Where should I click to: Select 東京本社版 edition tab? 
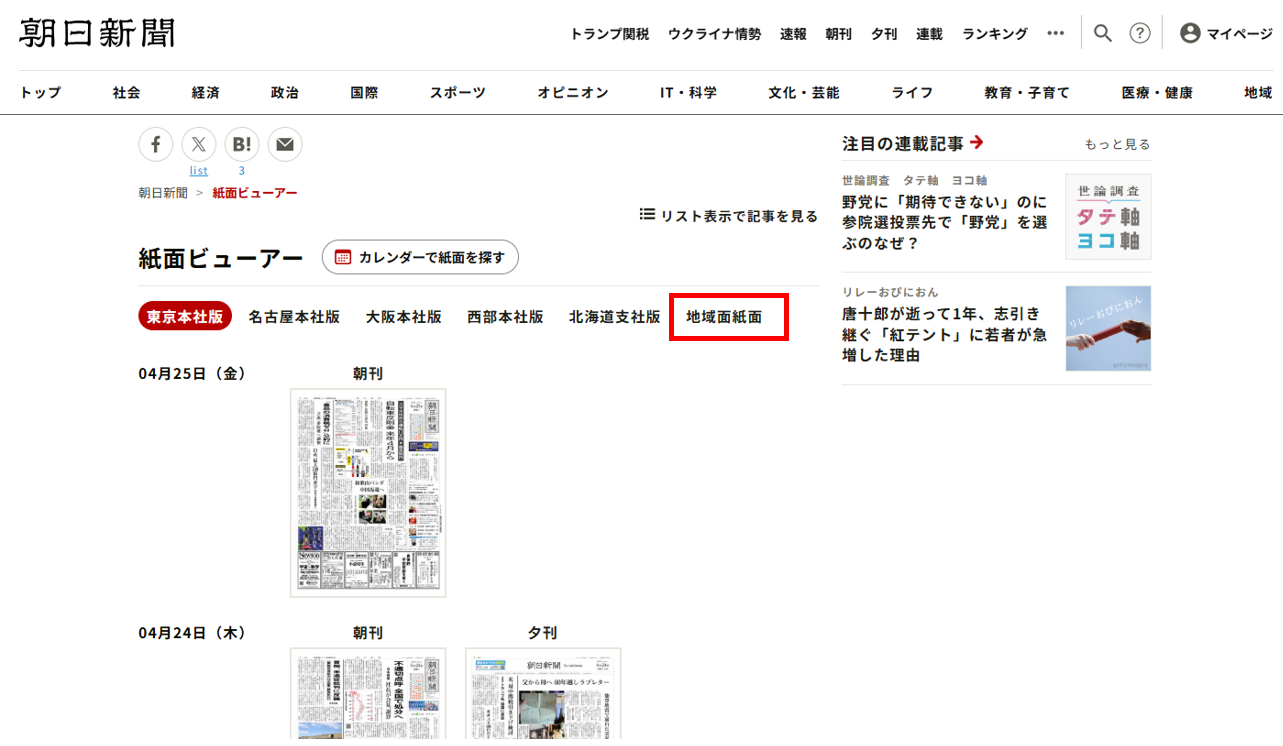pos(185,316)
